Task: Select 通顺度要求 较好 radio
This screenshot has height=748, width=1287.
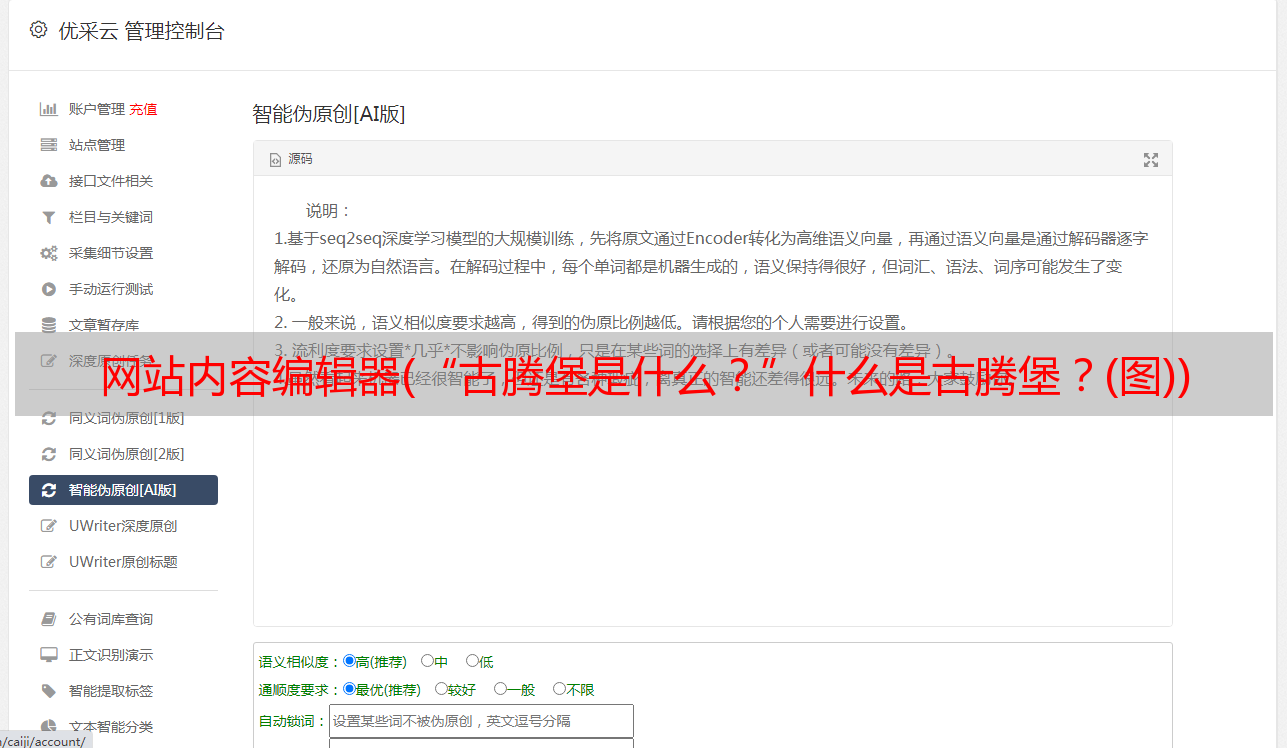Action: pos(441,689)
